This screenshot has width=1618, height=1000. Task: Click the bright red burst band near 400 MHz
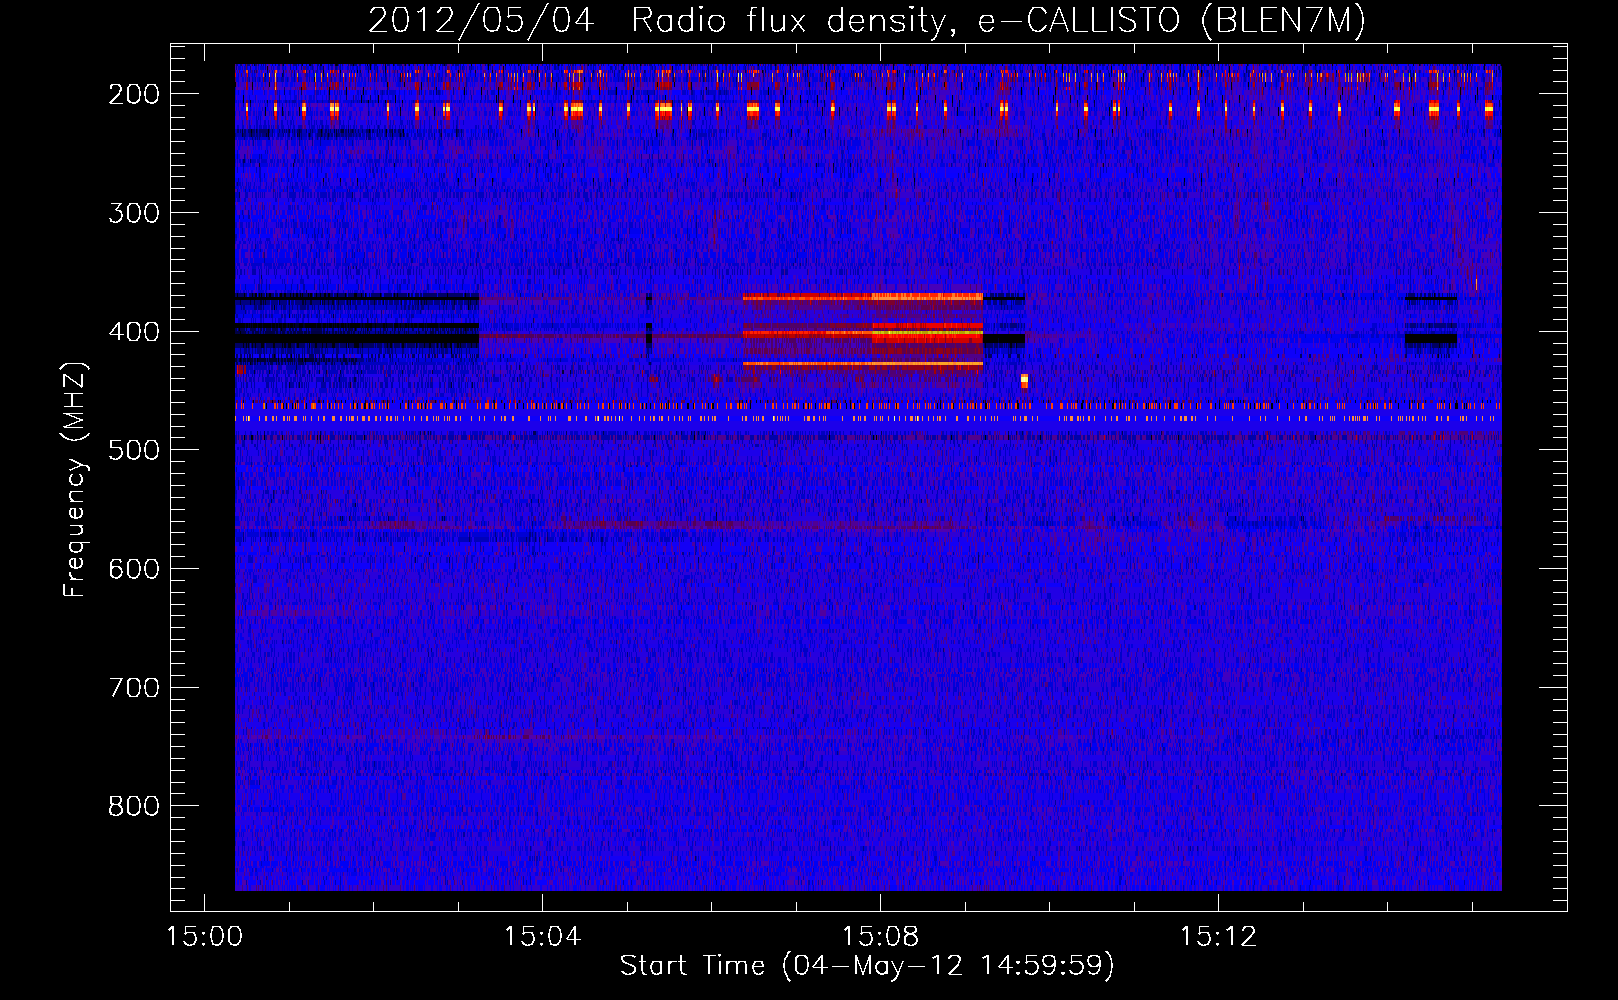[x=863, y=331]
